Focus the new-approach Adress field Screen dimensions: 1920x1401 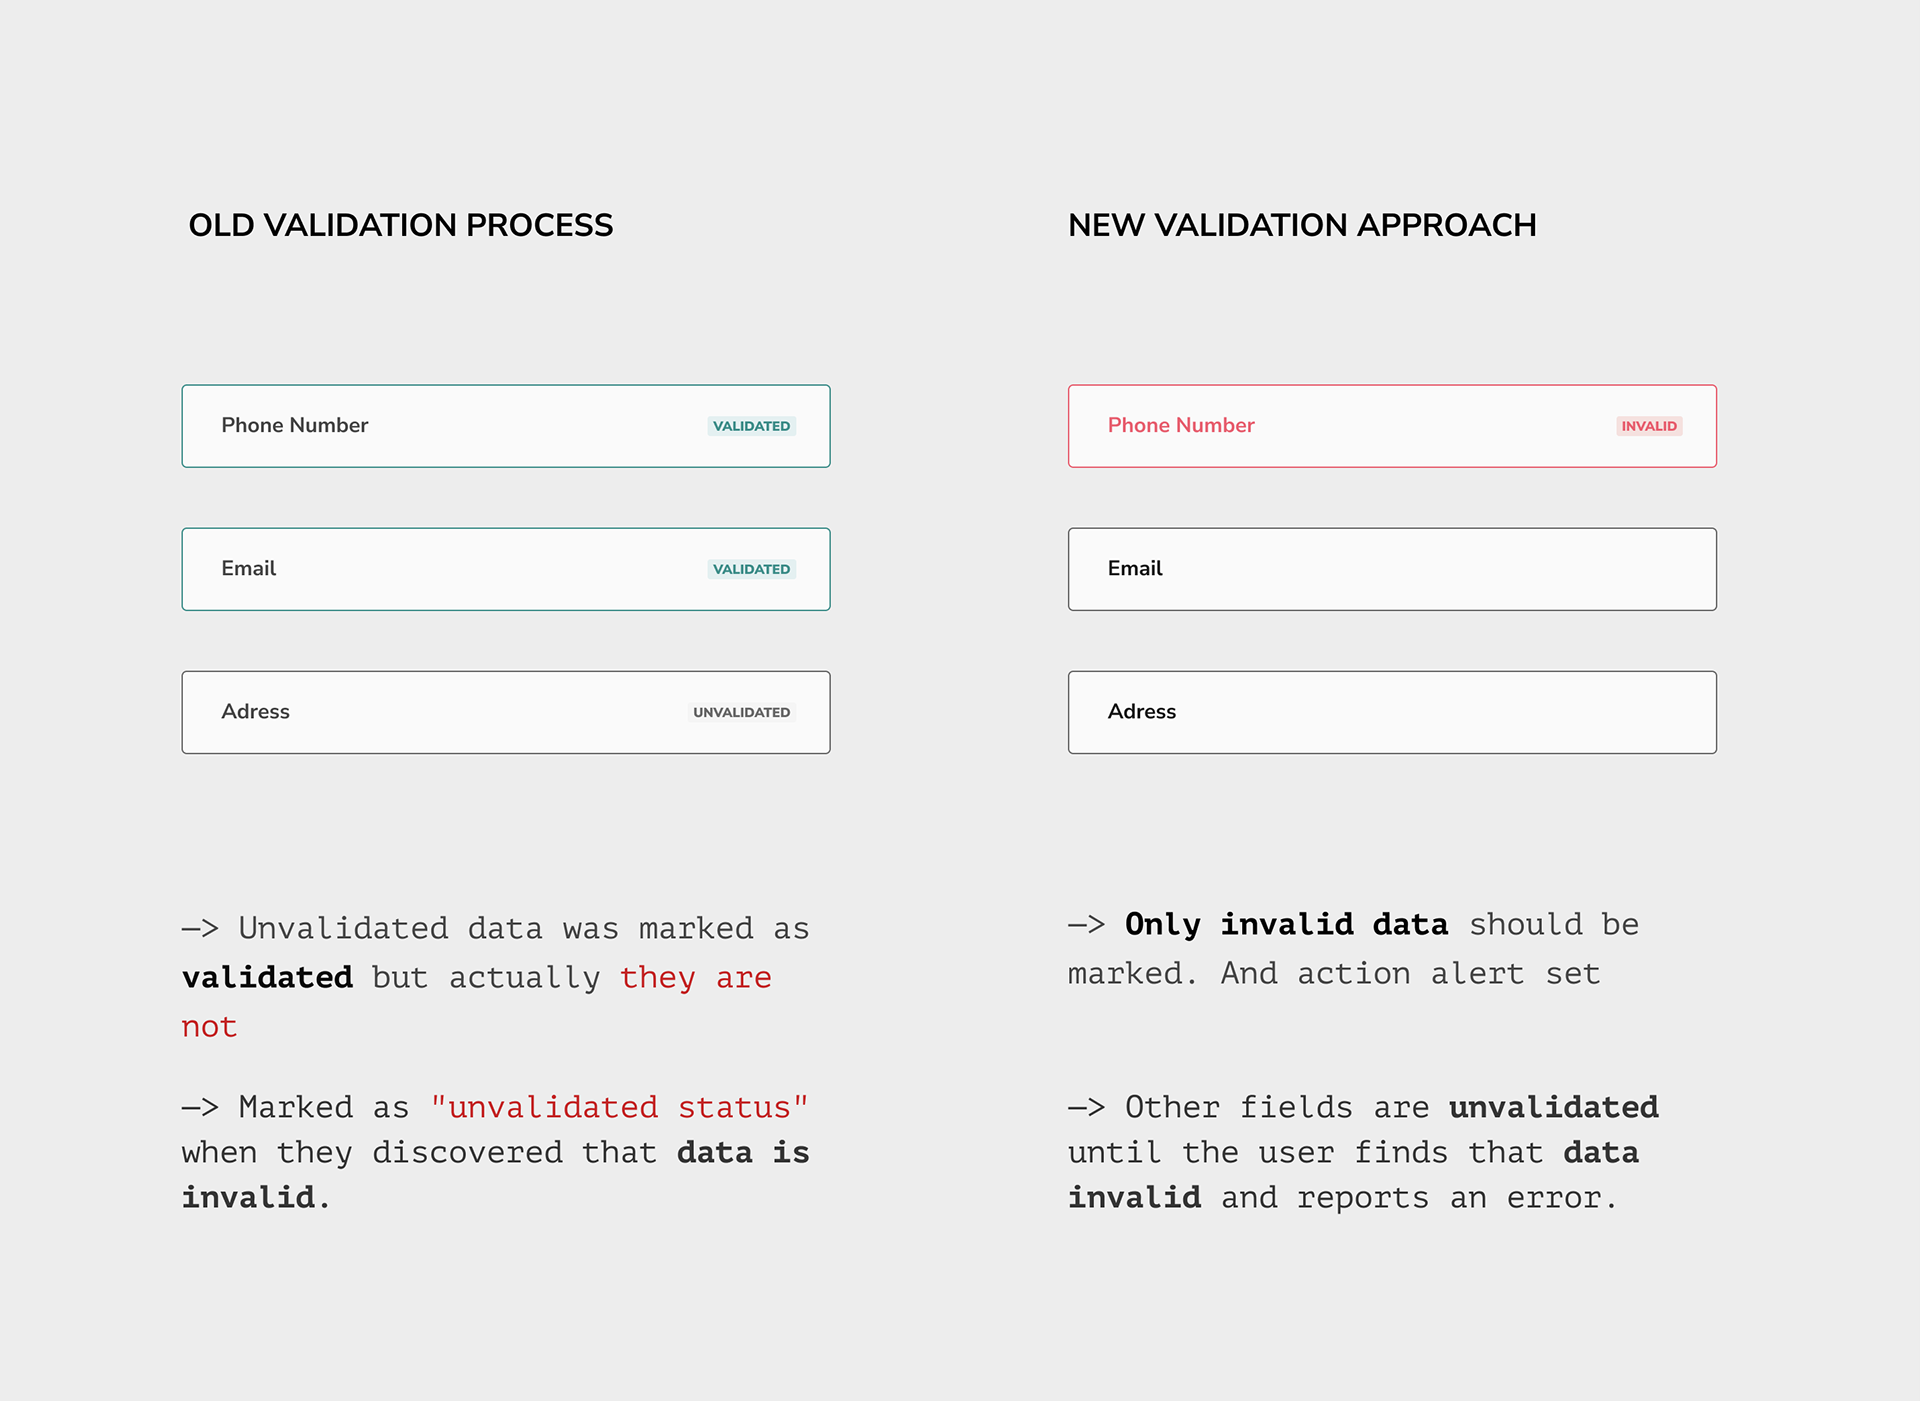[x=1392, y=712]
